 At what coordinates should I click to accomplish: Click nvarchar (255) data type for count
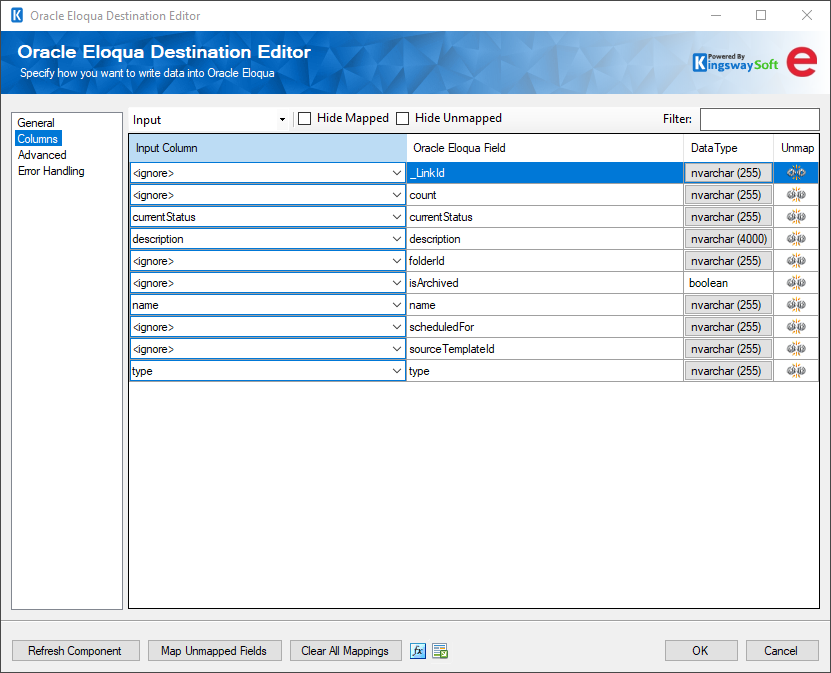click(728, 195)
